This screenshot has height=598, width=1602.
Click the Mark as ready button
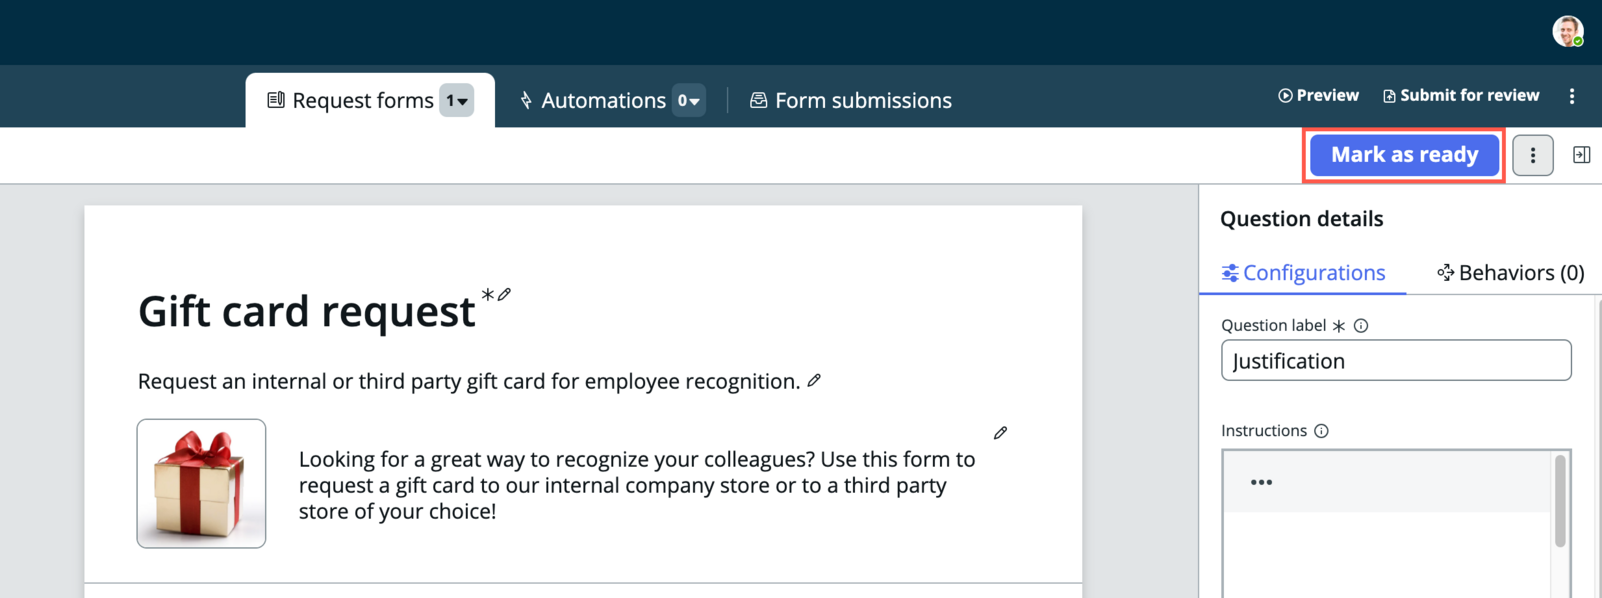click(x=1404, y=155)
